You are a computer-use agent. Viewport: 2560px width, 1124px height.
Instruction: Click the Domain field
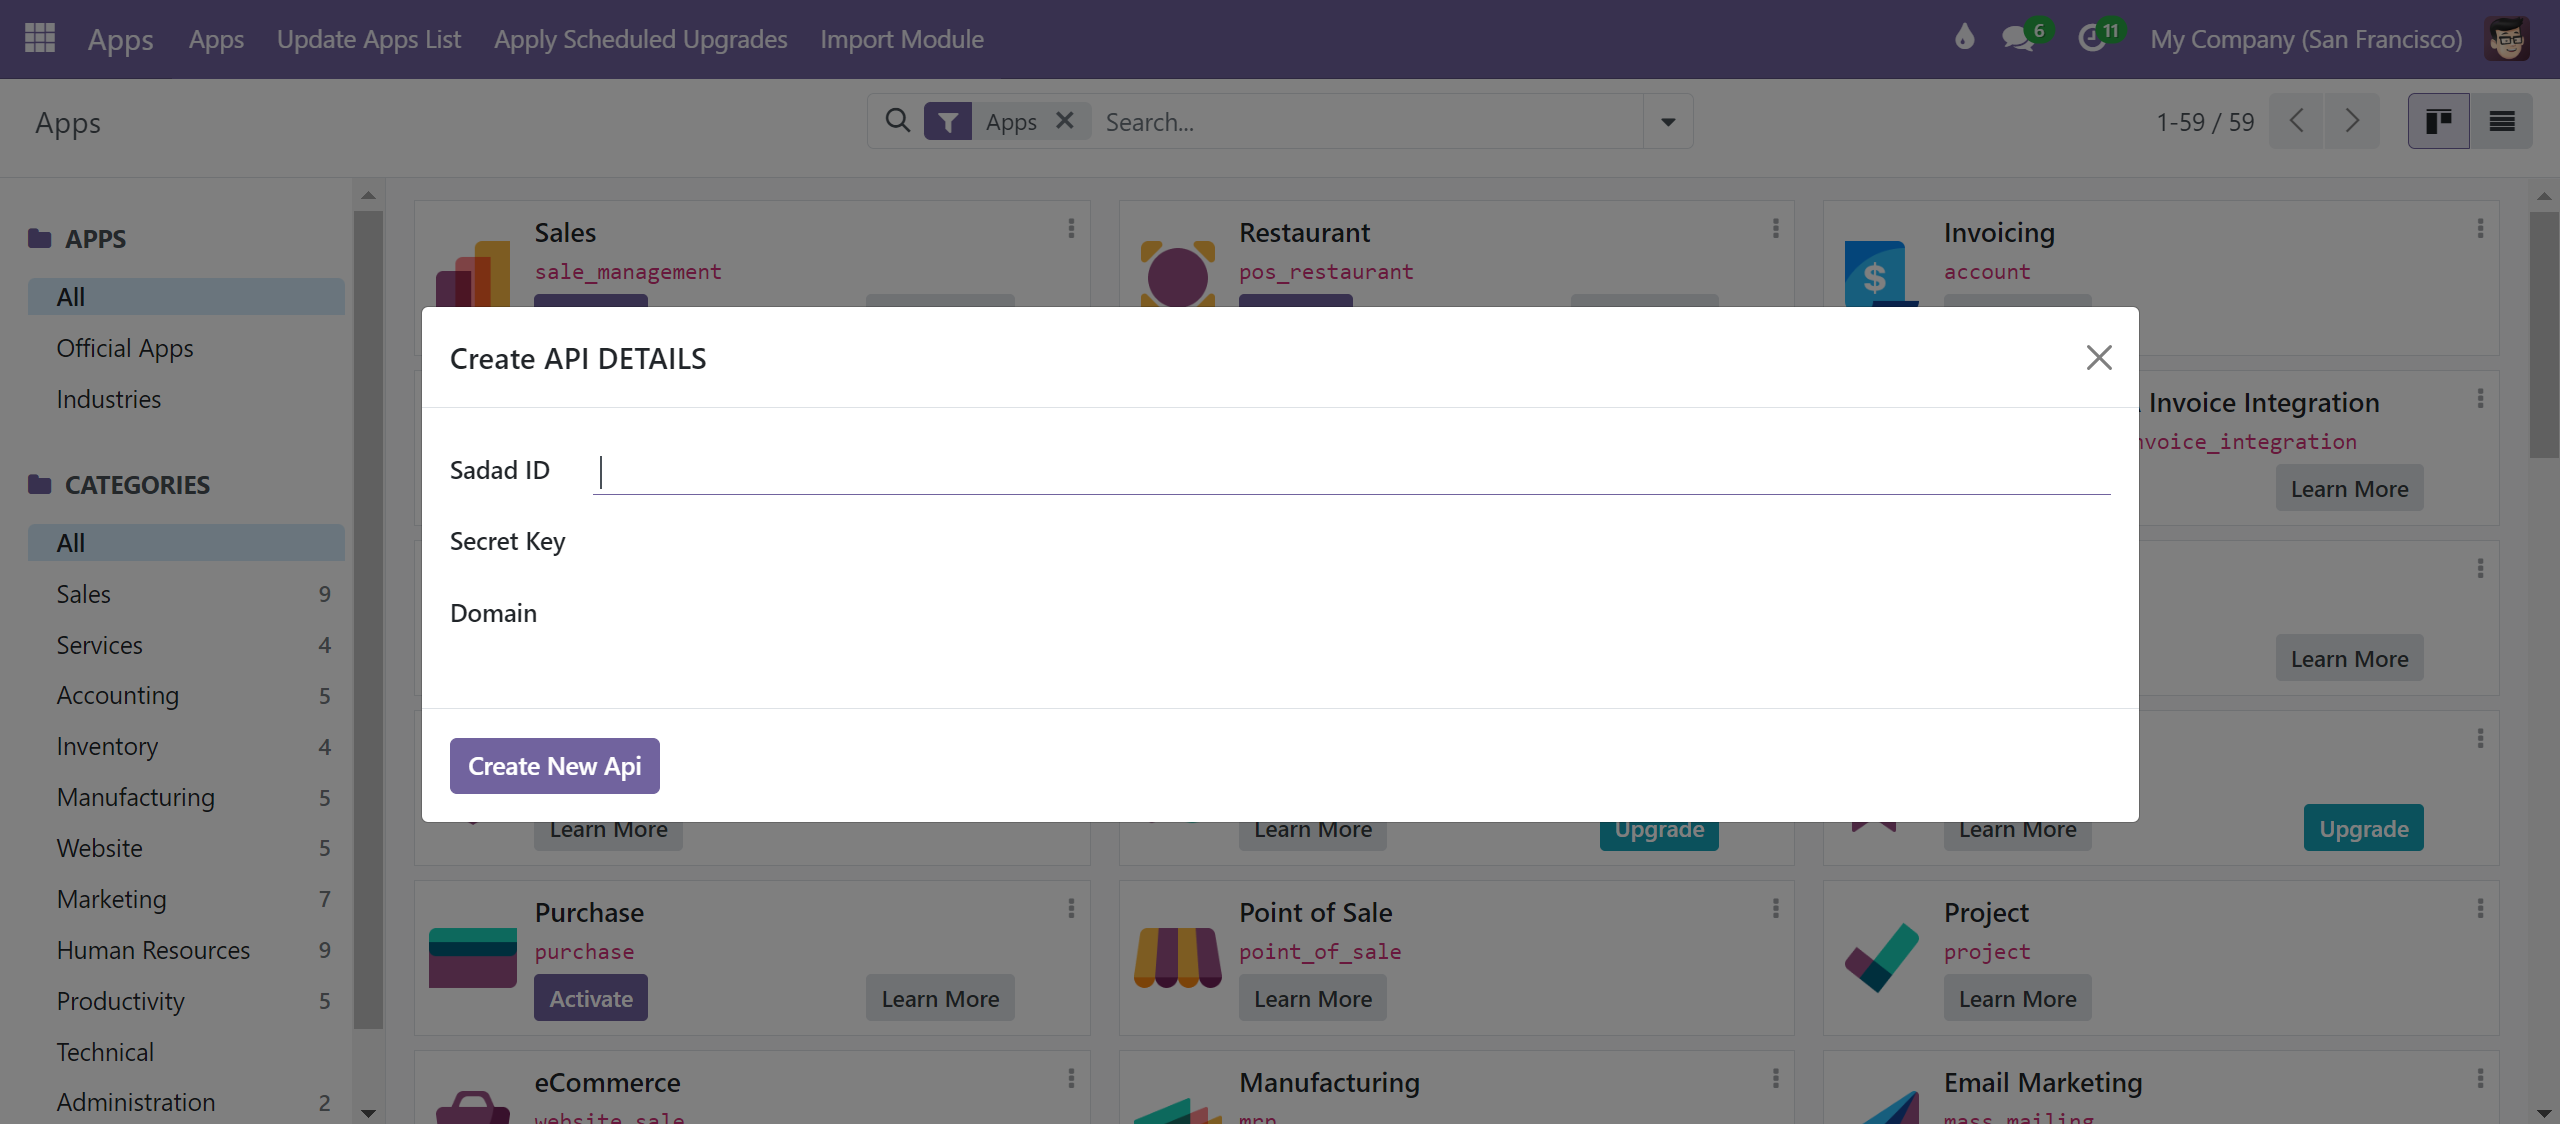1352,613
